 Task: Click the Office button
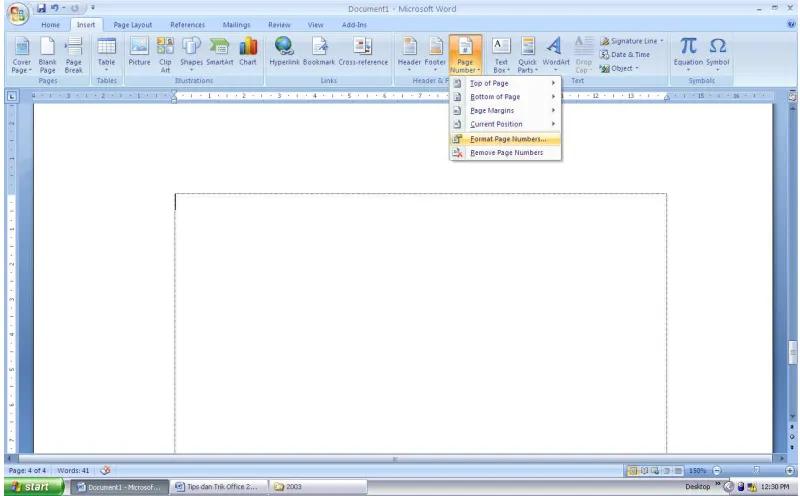tap(17, 14)
